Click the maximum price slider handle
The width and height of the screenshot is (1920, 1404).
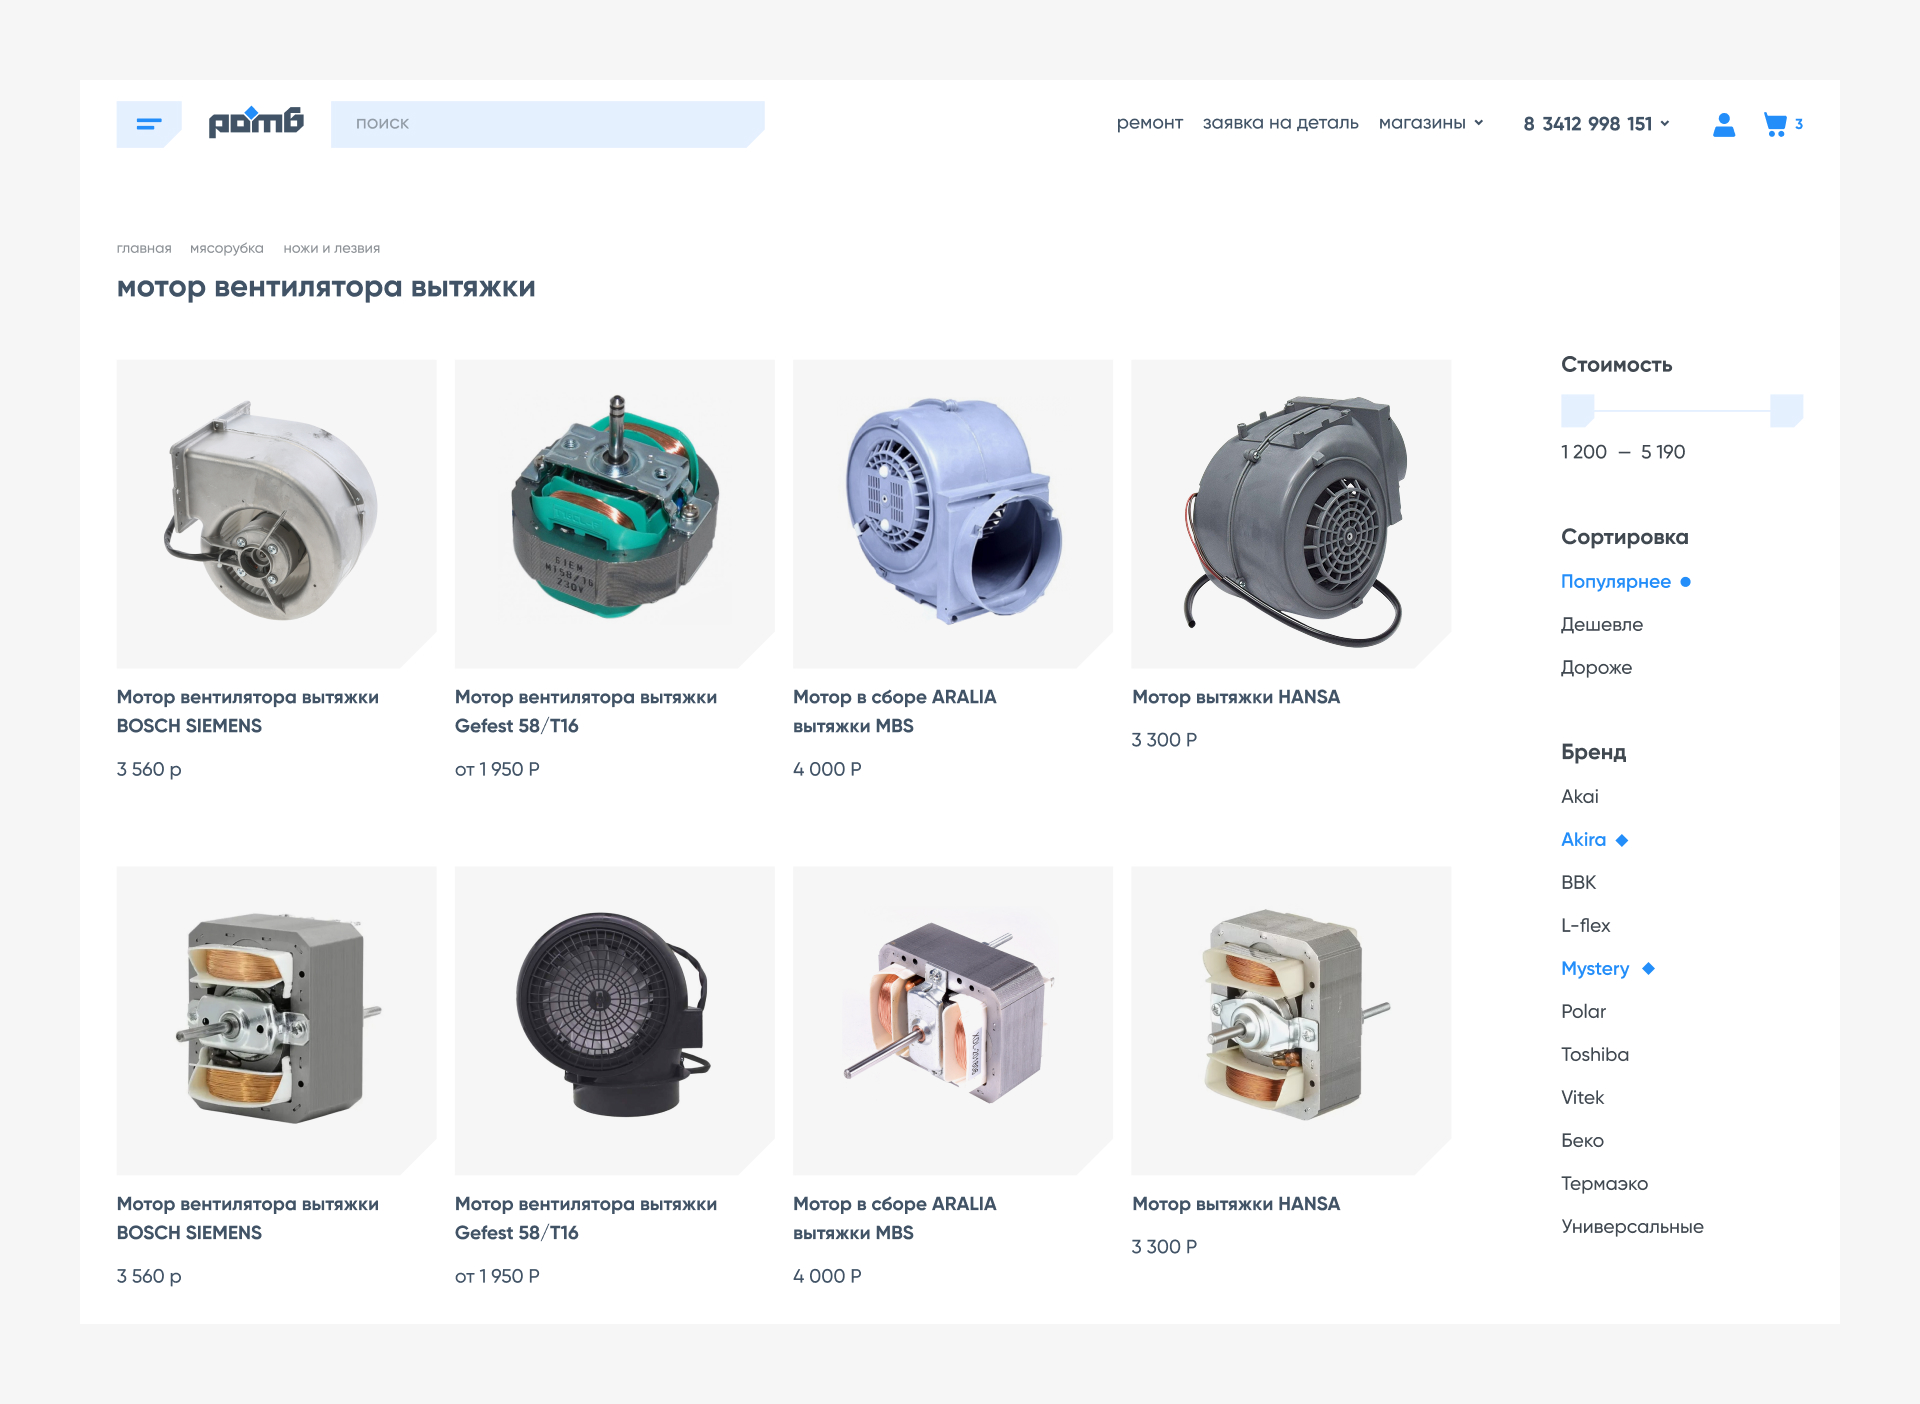coord(1786,411)
